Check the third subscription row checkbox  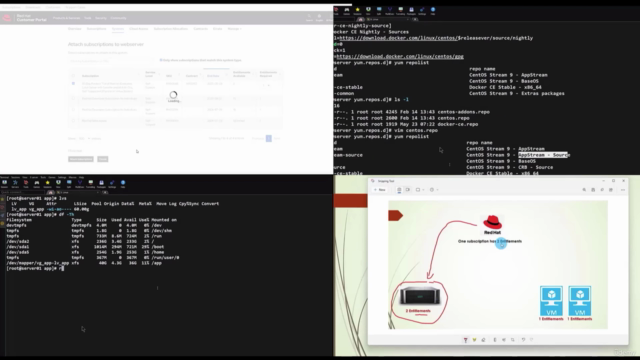[x=73, y=109]
